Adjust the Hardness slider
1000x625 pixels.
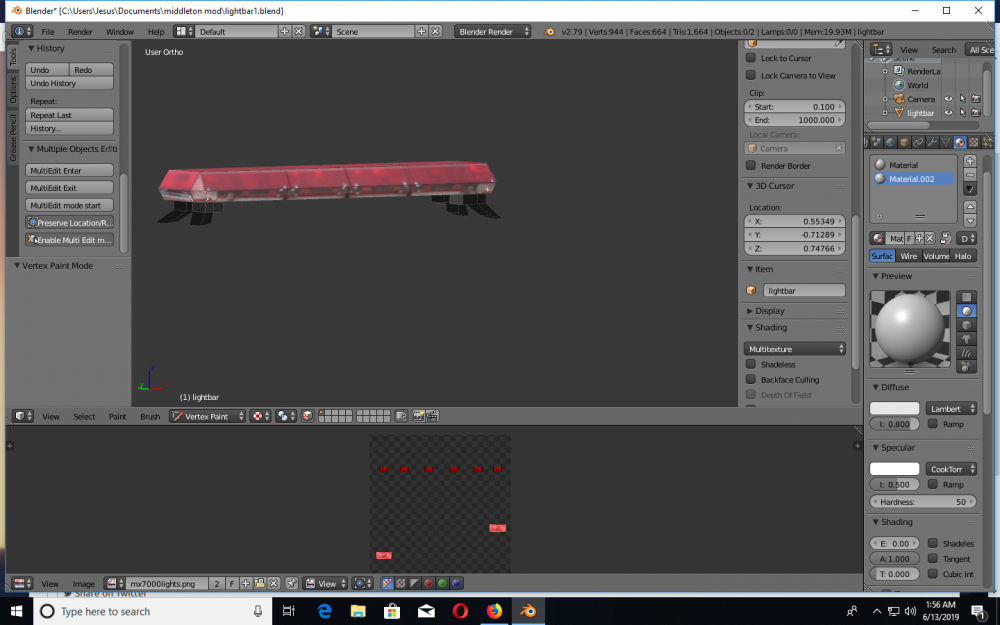[923, 502]
